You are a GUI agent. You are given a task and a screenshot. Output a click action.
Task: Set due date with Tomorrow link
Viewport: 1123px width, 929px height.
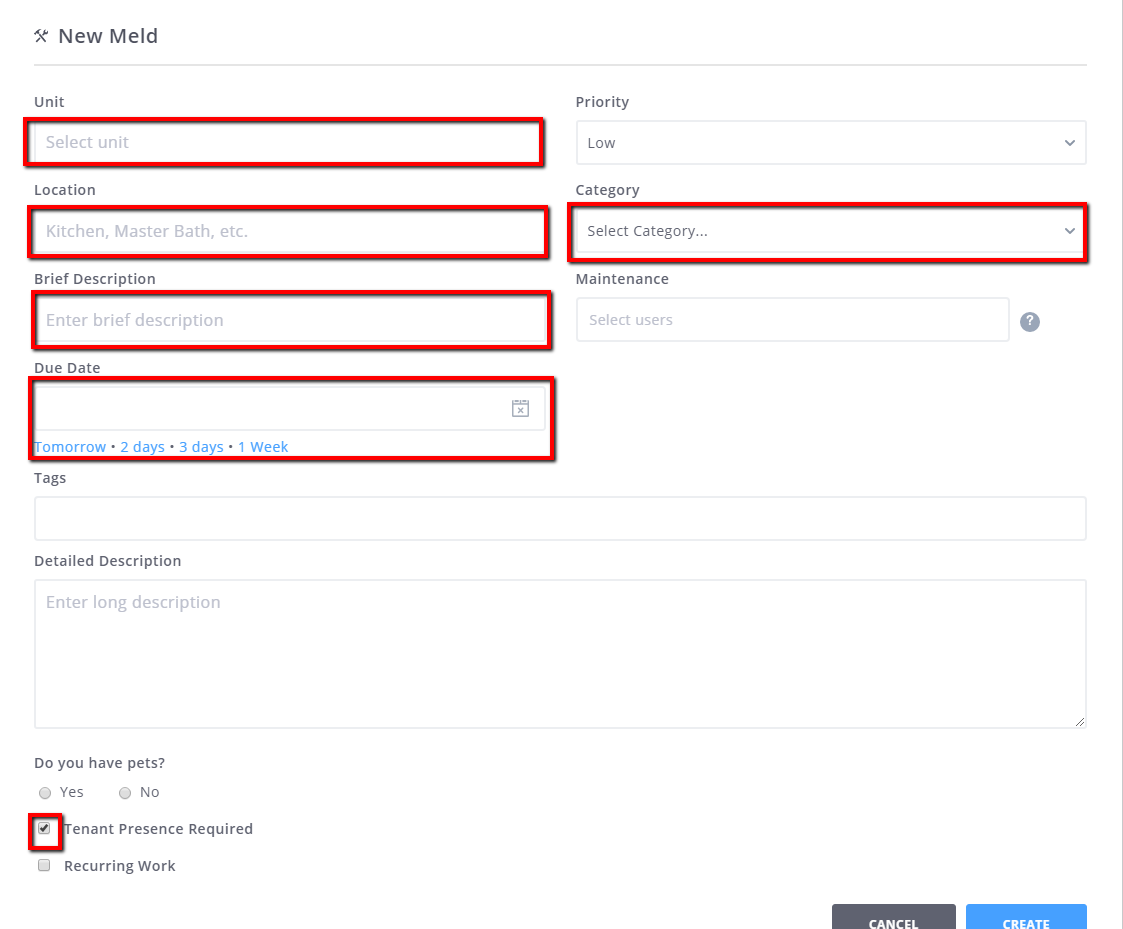point(70,447)
